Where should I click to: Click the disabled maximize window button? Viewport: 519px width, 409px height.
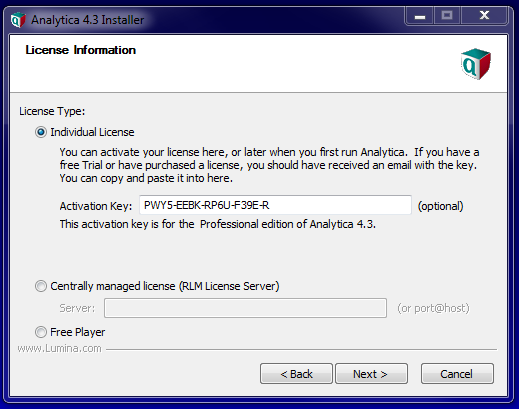pyautogui.click(x=447, y=16)
